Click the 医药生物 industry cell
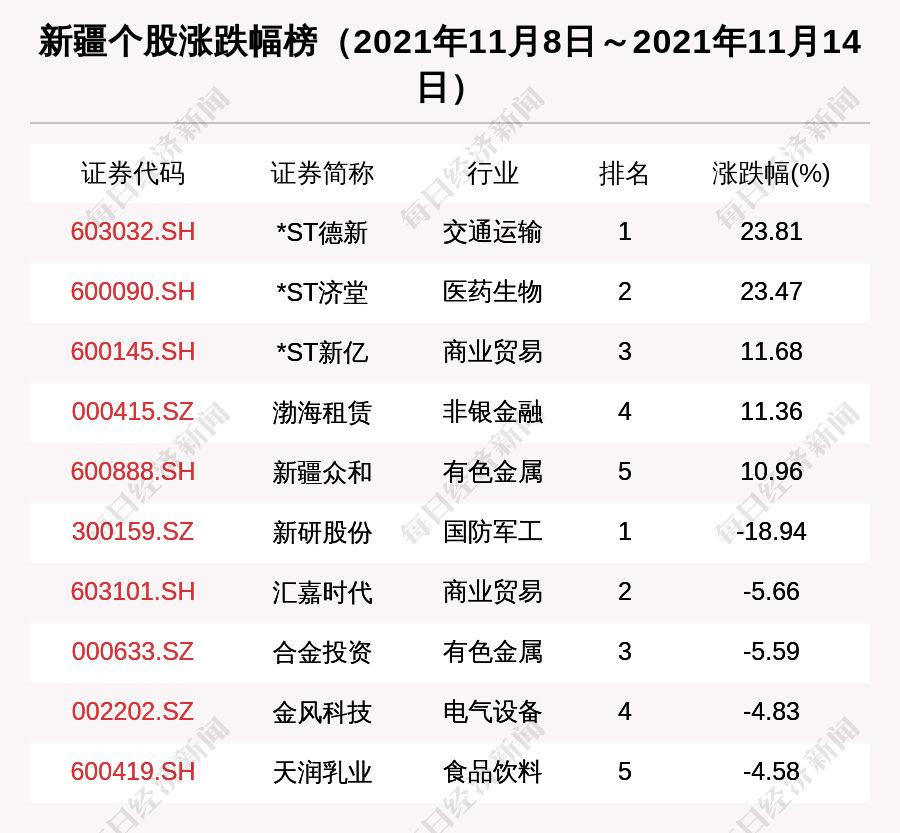Screen dimensions: 900x833 coord(492,292)
